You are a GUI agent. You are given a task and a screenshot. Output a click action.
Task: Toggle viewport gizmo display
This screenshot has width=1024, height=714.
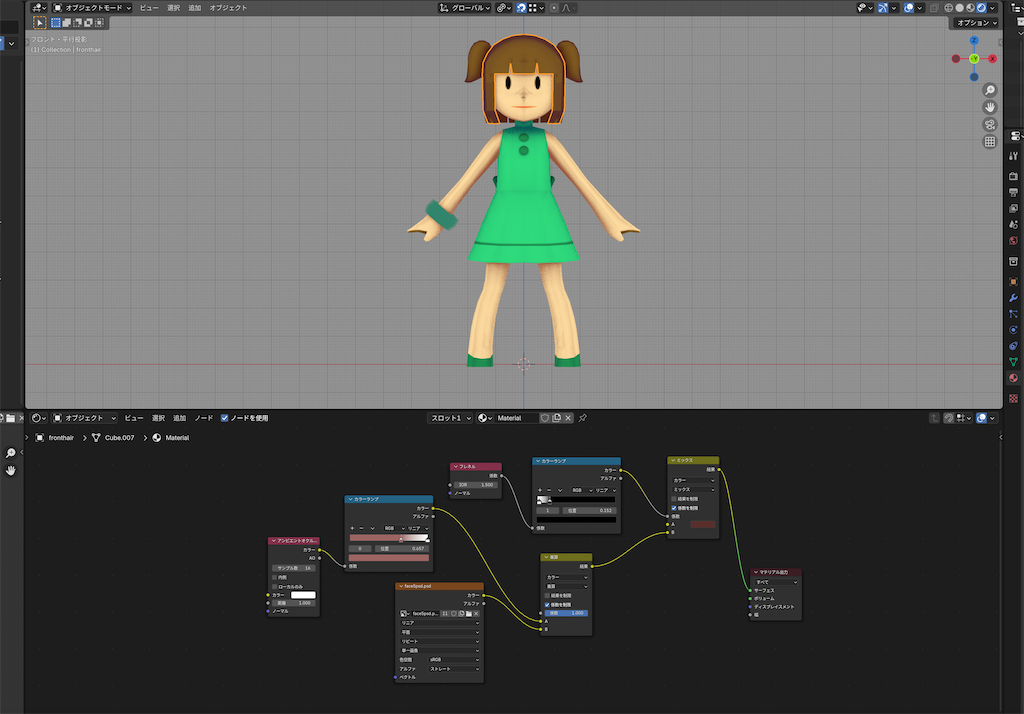coord(883,8)
